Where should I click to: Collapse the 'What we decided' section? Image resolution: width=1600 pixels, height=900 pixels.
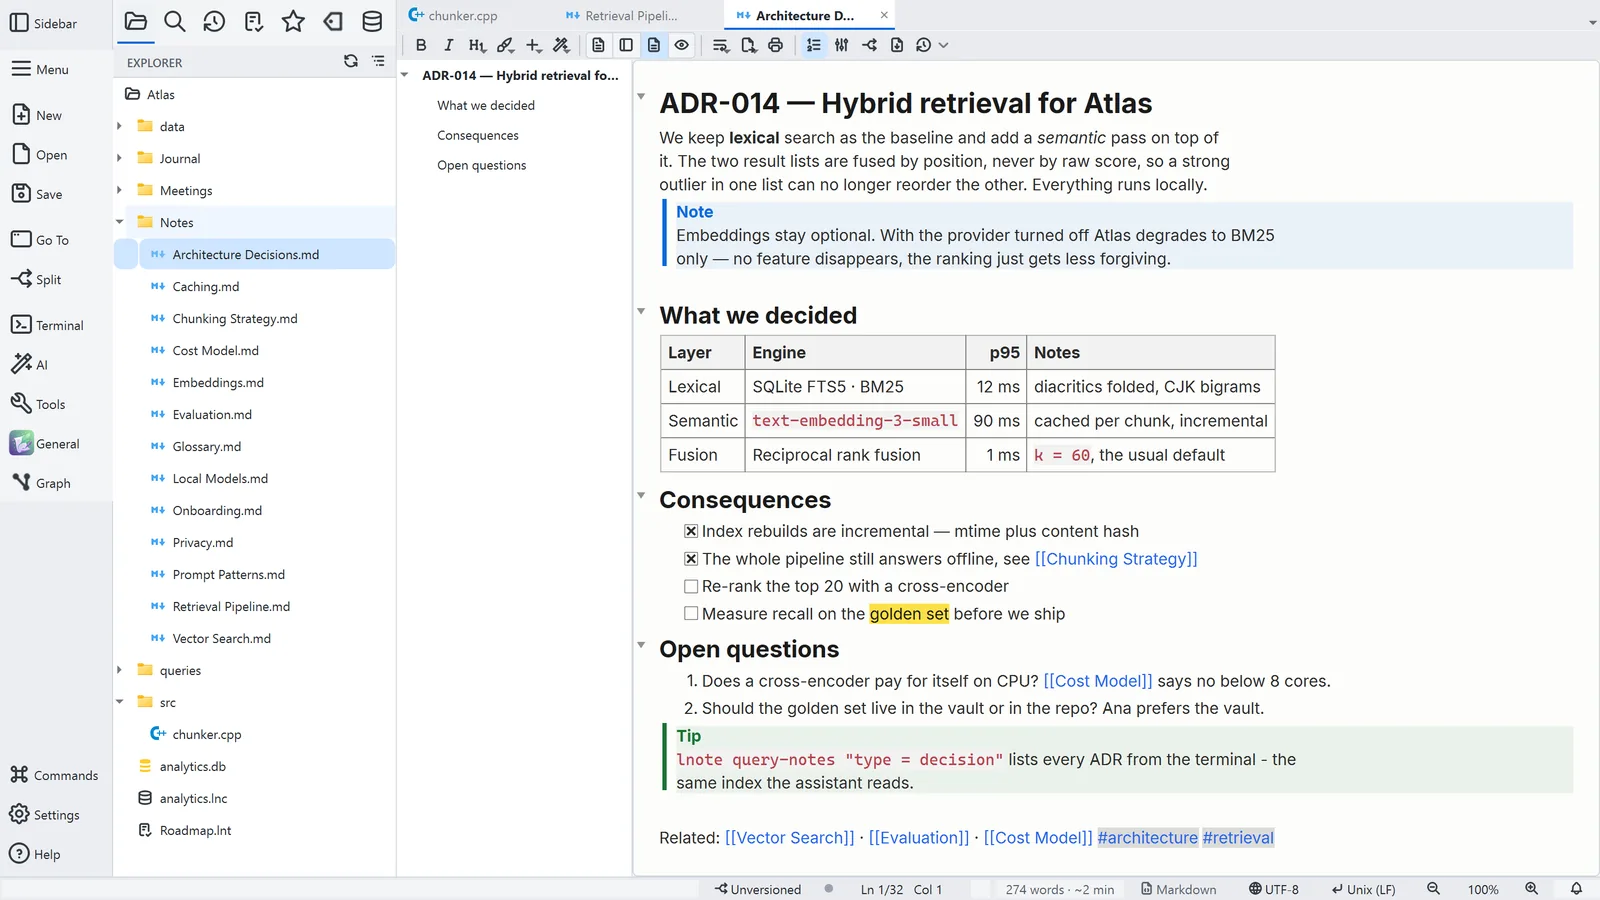(x=641, y=312)
